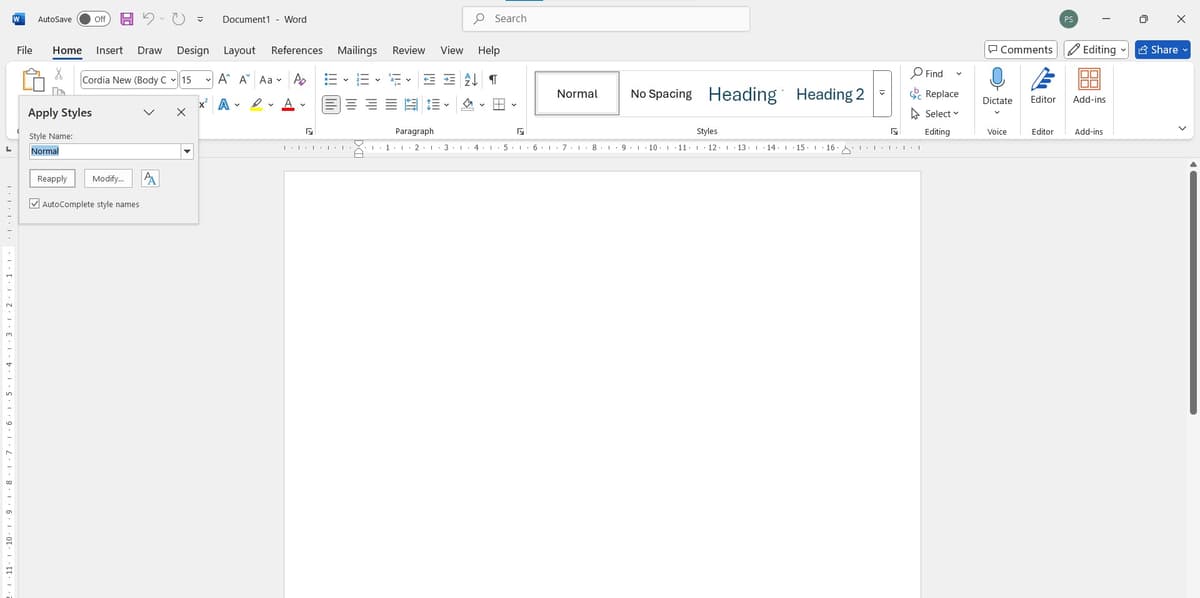Open line and paragraph spacing options
The image size is (1200, 598).
437,104
